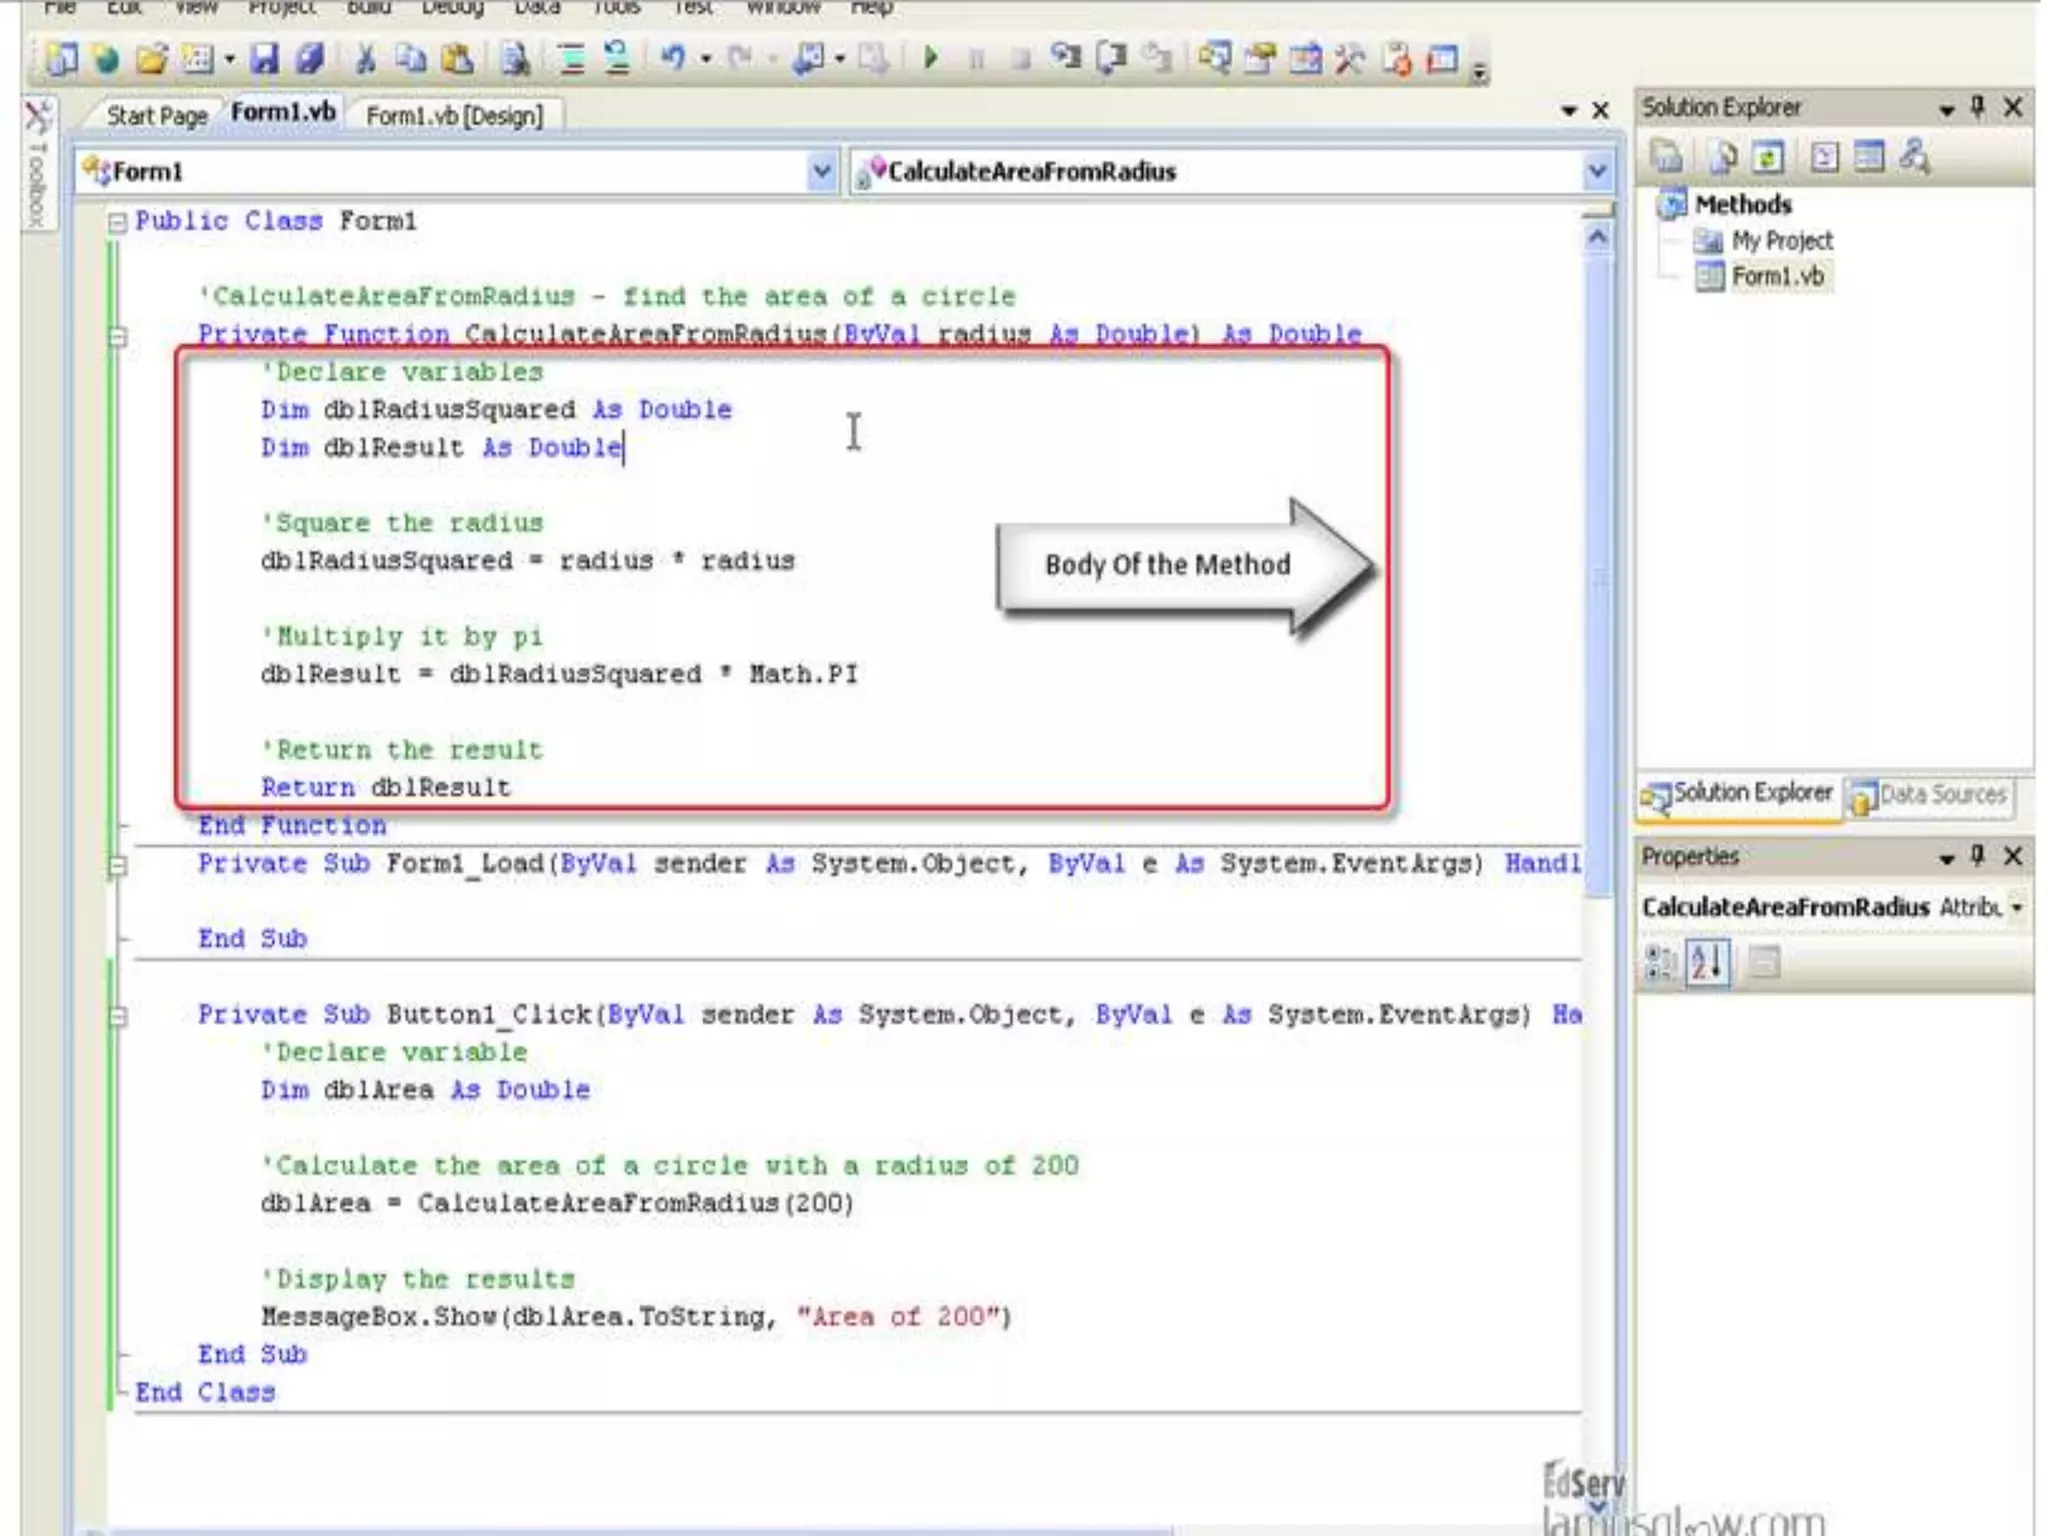
Task: Open the Object Browser toolbar icon
Action: [x=1305, y=59]
